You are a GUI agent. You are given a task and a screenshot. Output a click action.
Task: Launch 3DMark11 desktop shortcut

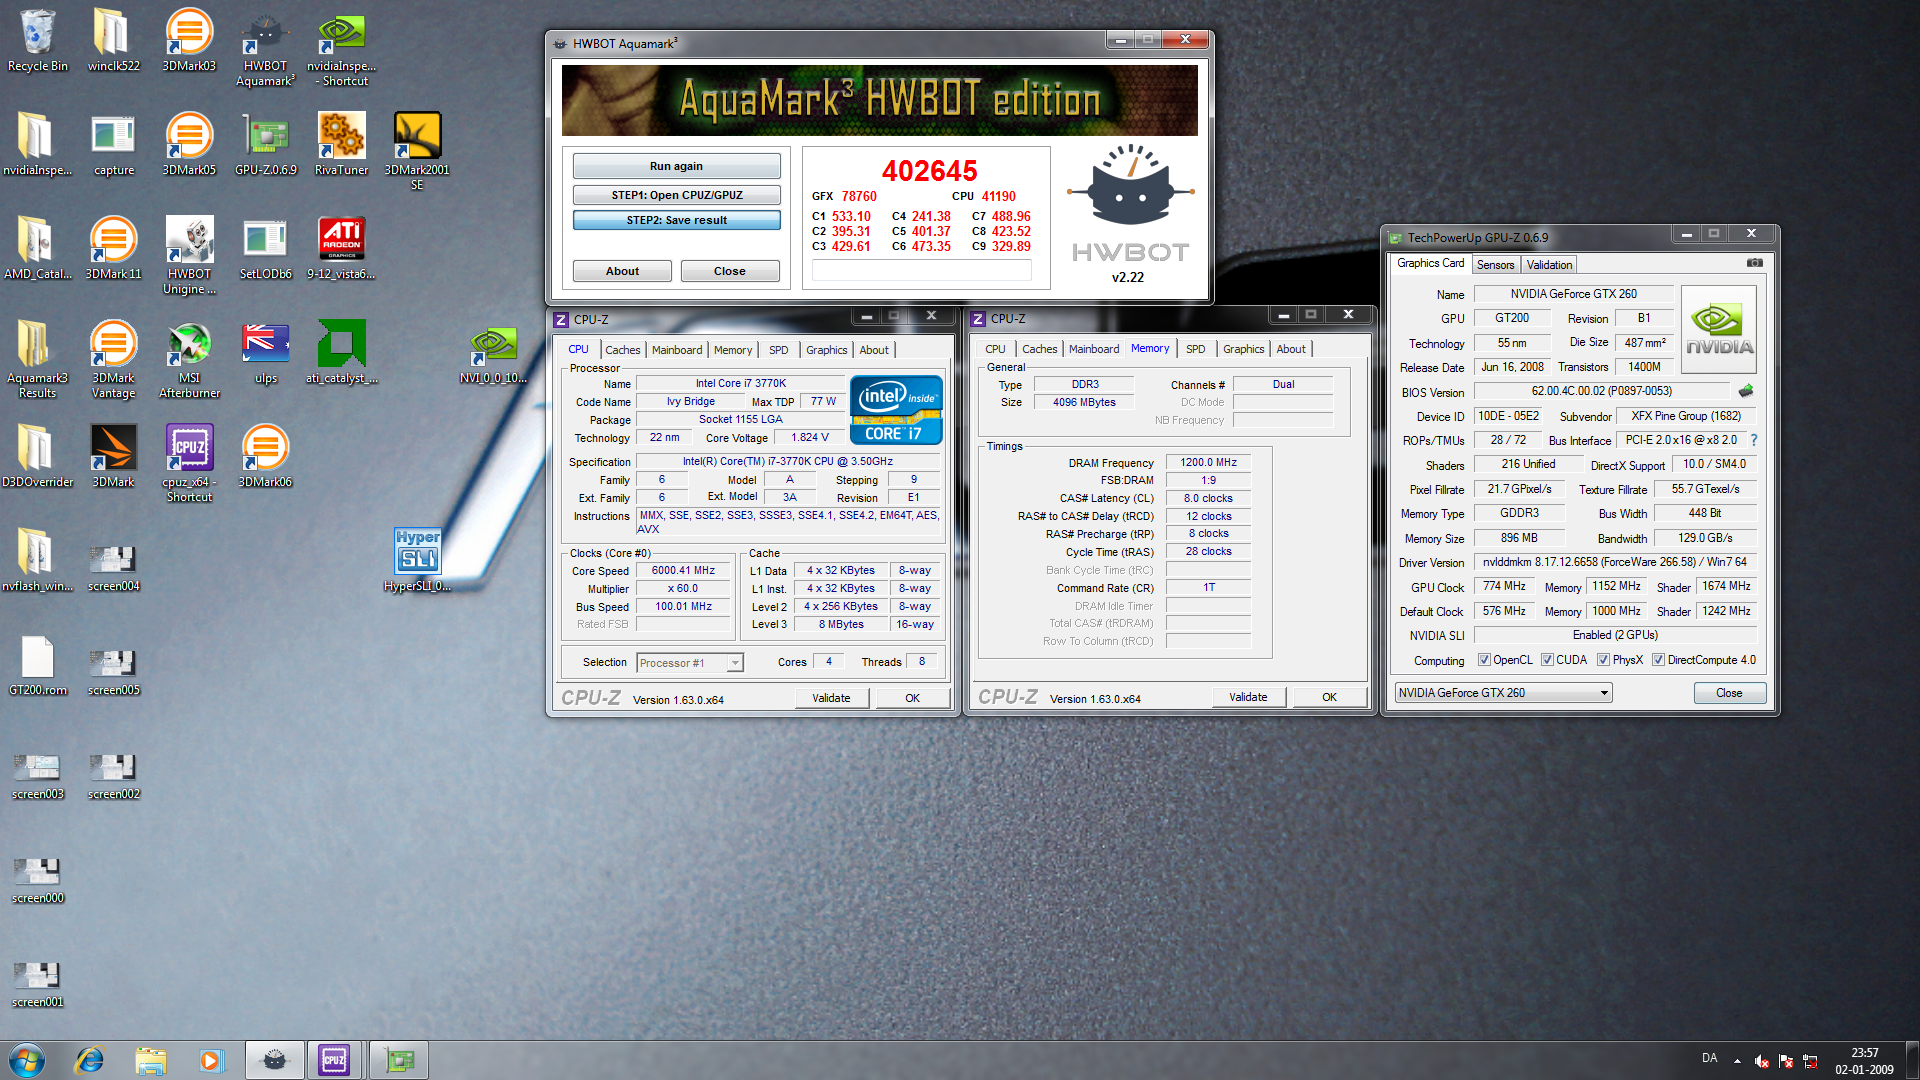coord(113,248)
